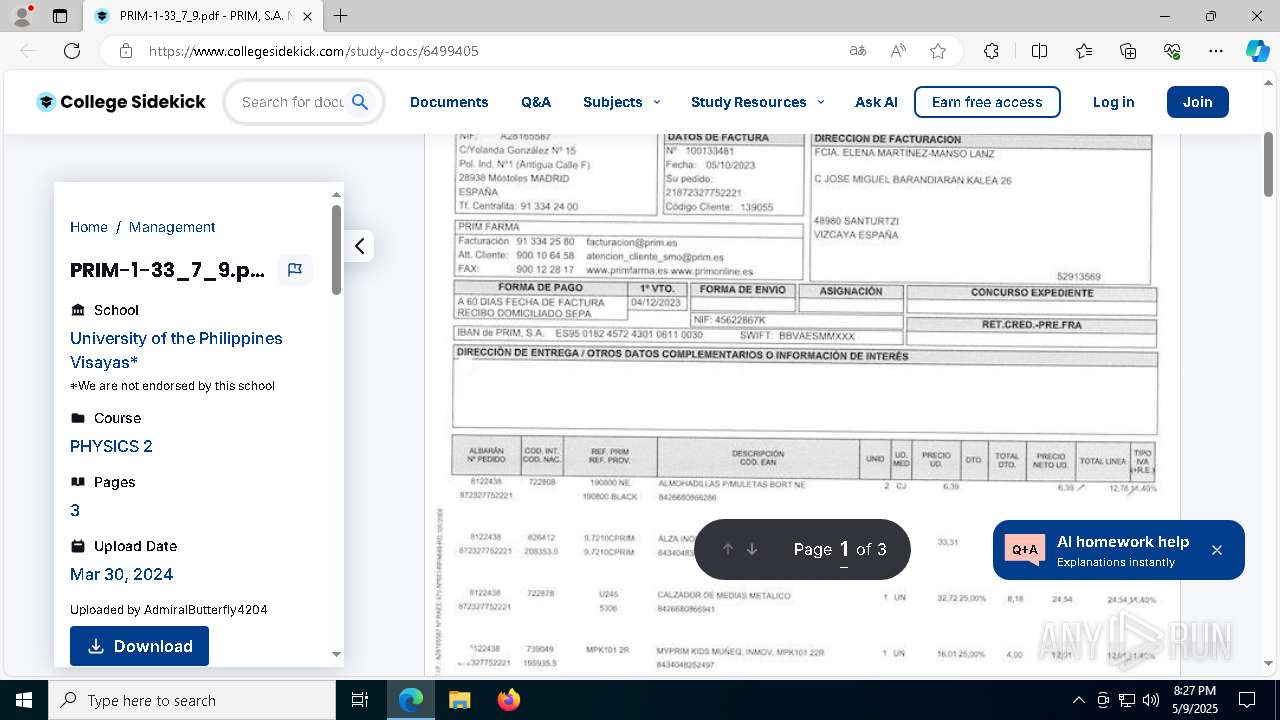Viewport: 1280px width, 720px height.
Task: Click the page number field
Action: coord(844,549)
